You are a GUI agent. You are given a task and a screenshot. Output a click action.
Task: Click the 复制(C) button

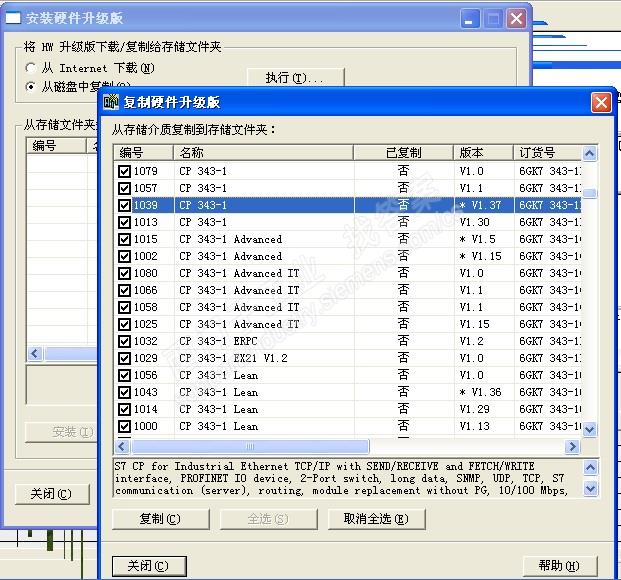(x=160, y=519)
